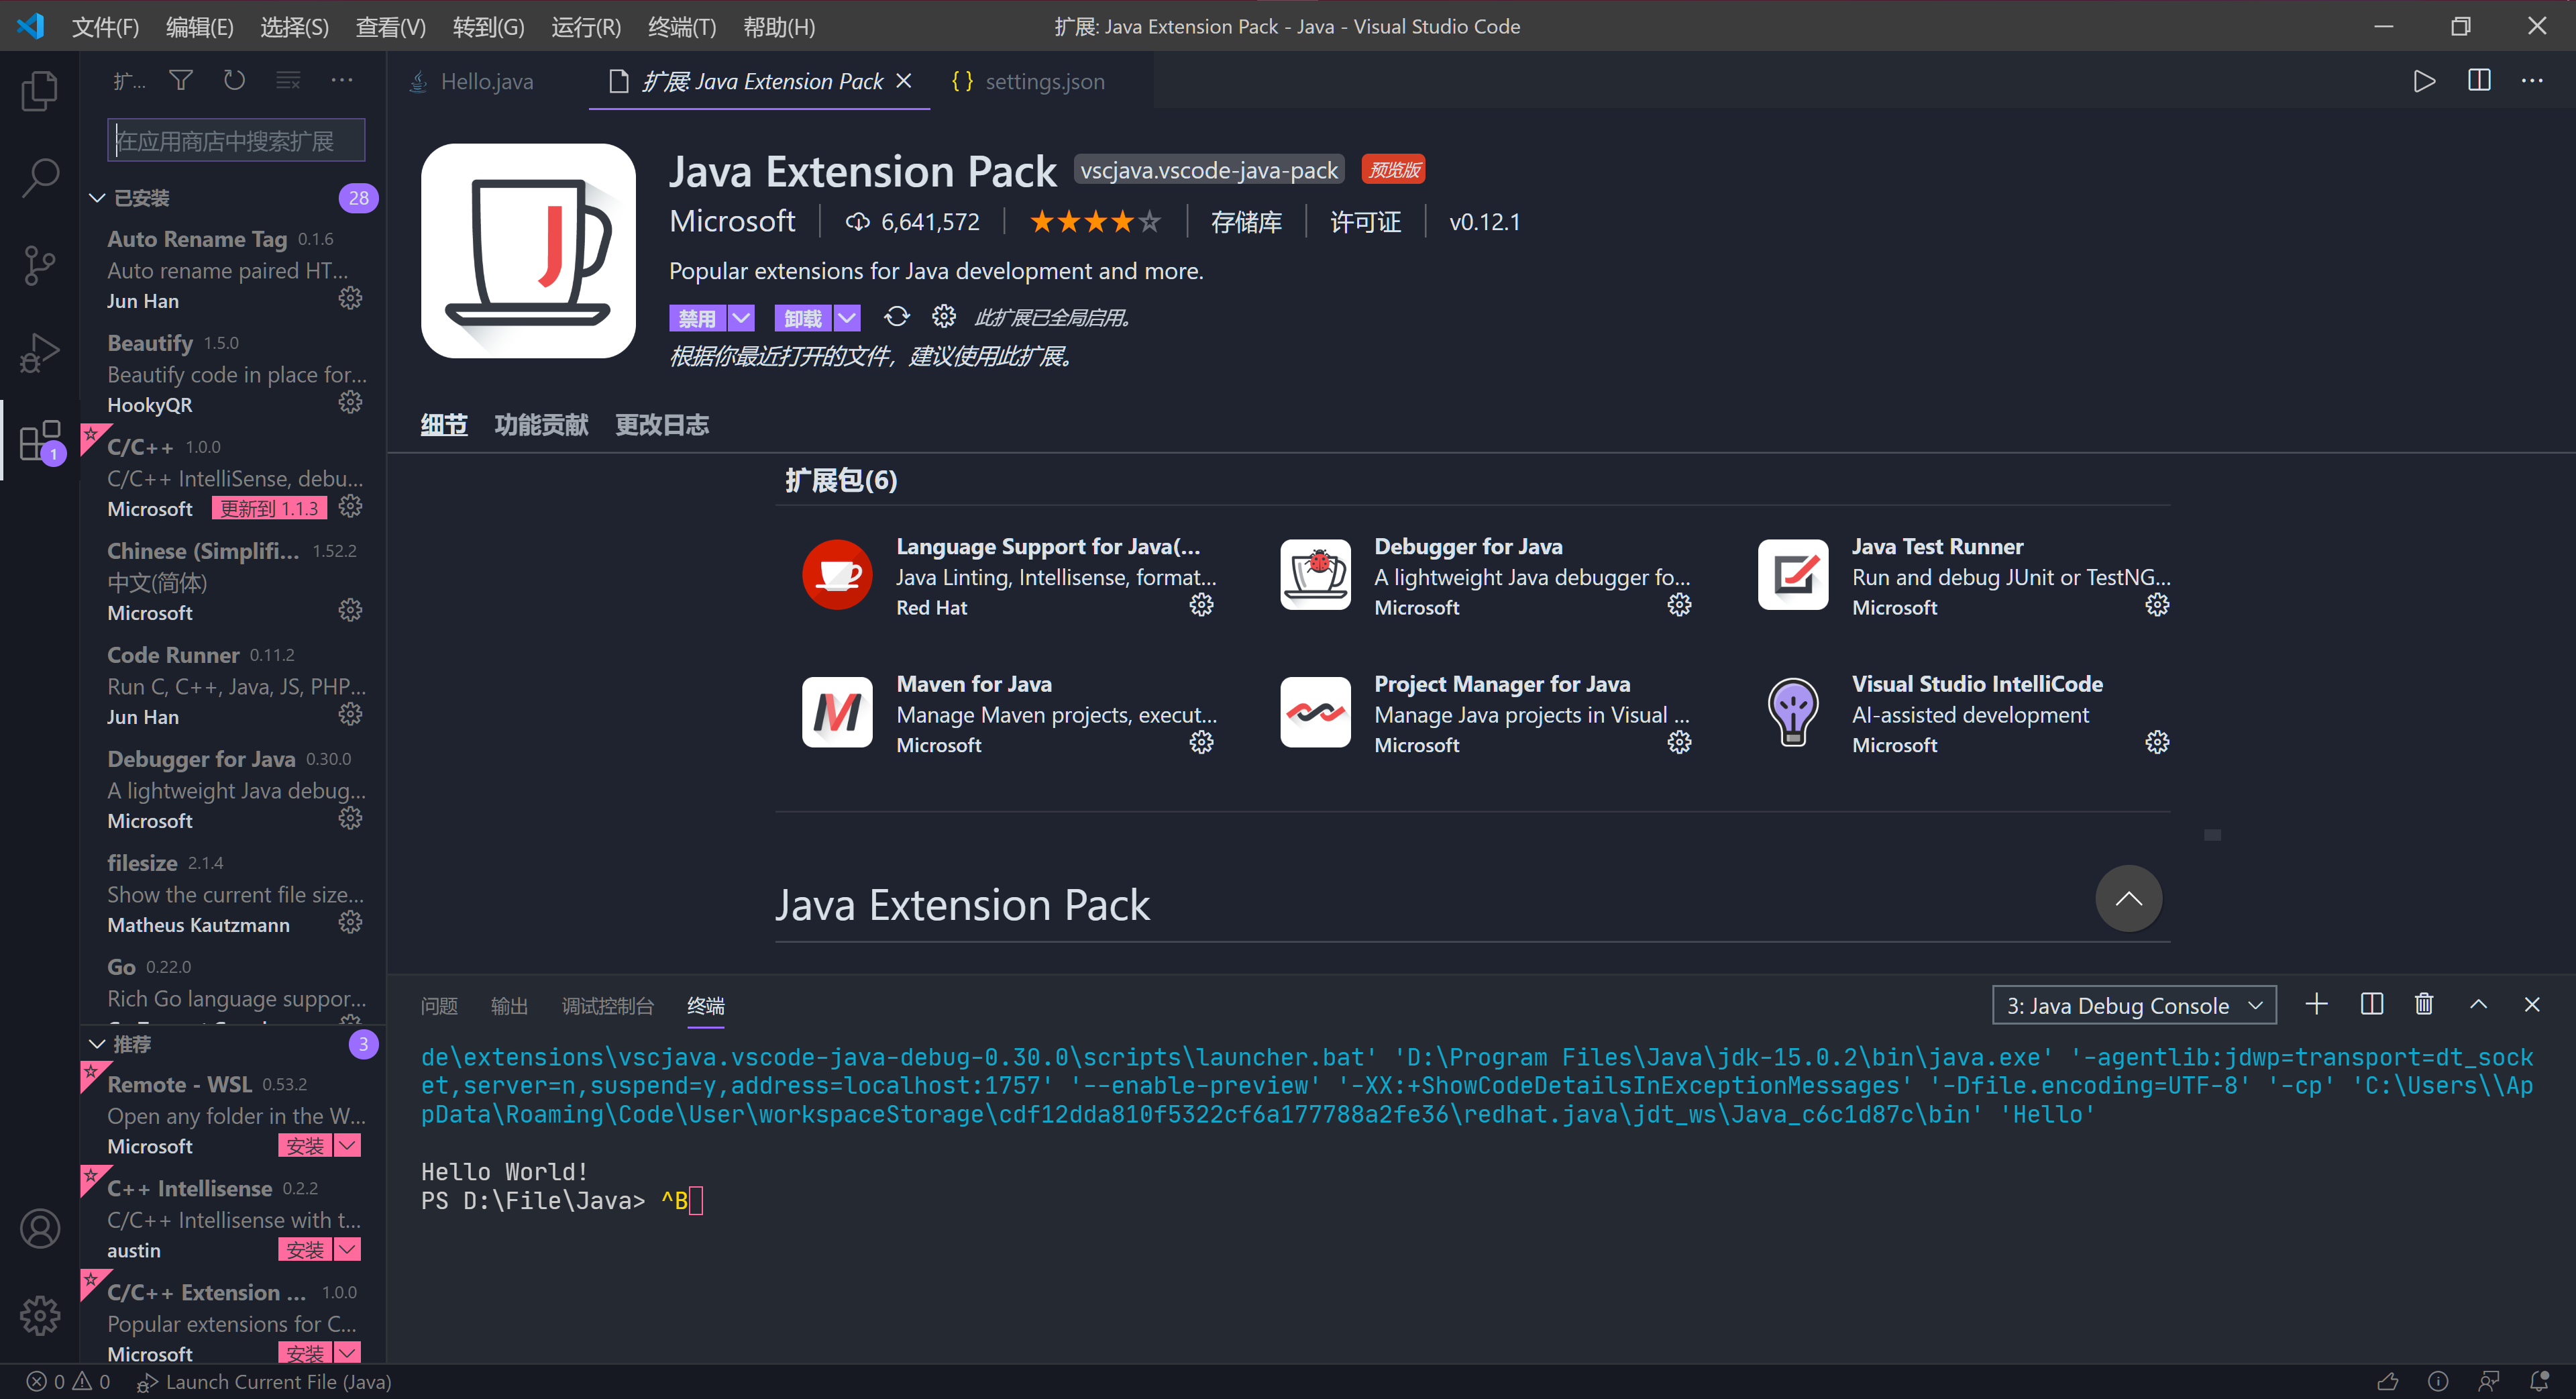Open the Accounts menu icon
The image size is (2576, 1399).
pyautogui.click(x=40, y=1229)
